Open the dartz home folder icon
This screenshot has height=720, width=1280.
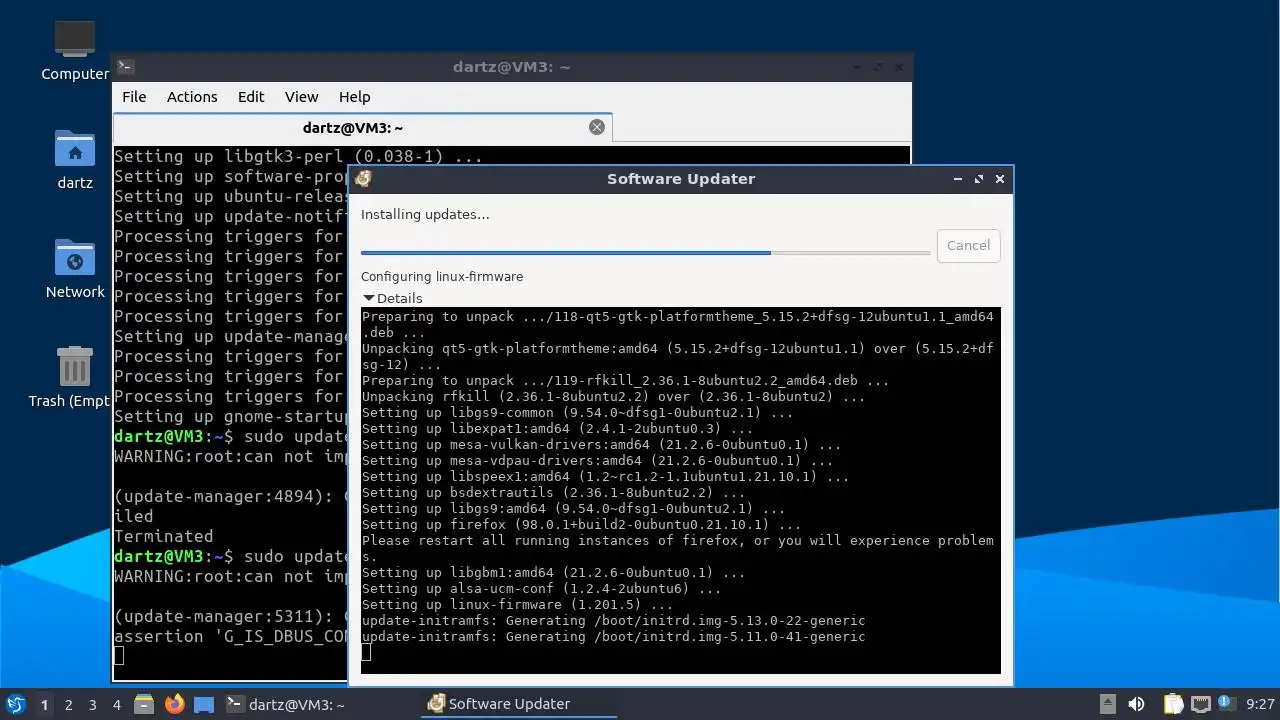75,159
